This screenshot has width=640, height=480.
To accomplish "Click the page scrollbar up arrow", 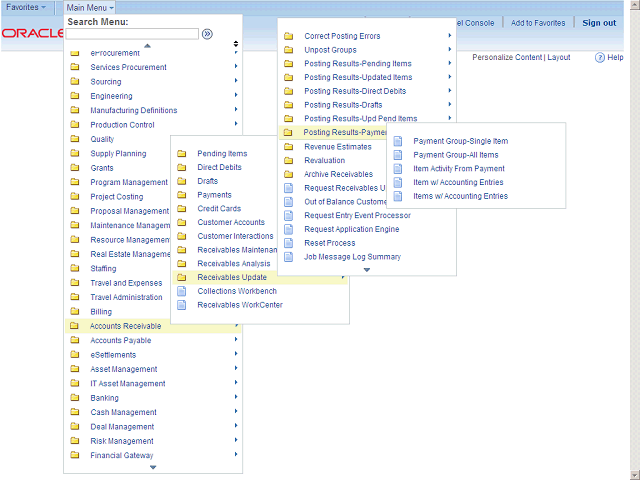I will 635,5.
